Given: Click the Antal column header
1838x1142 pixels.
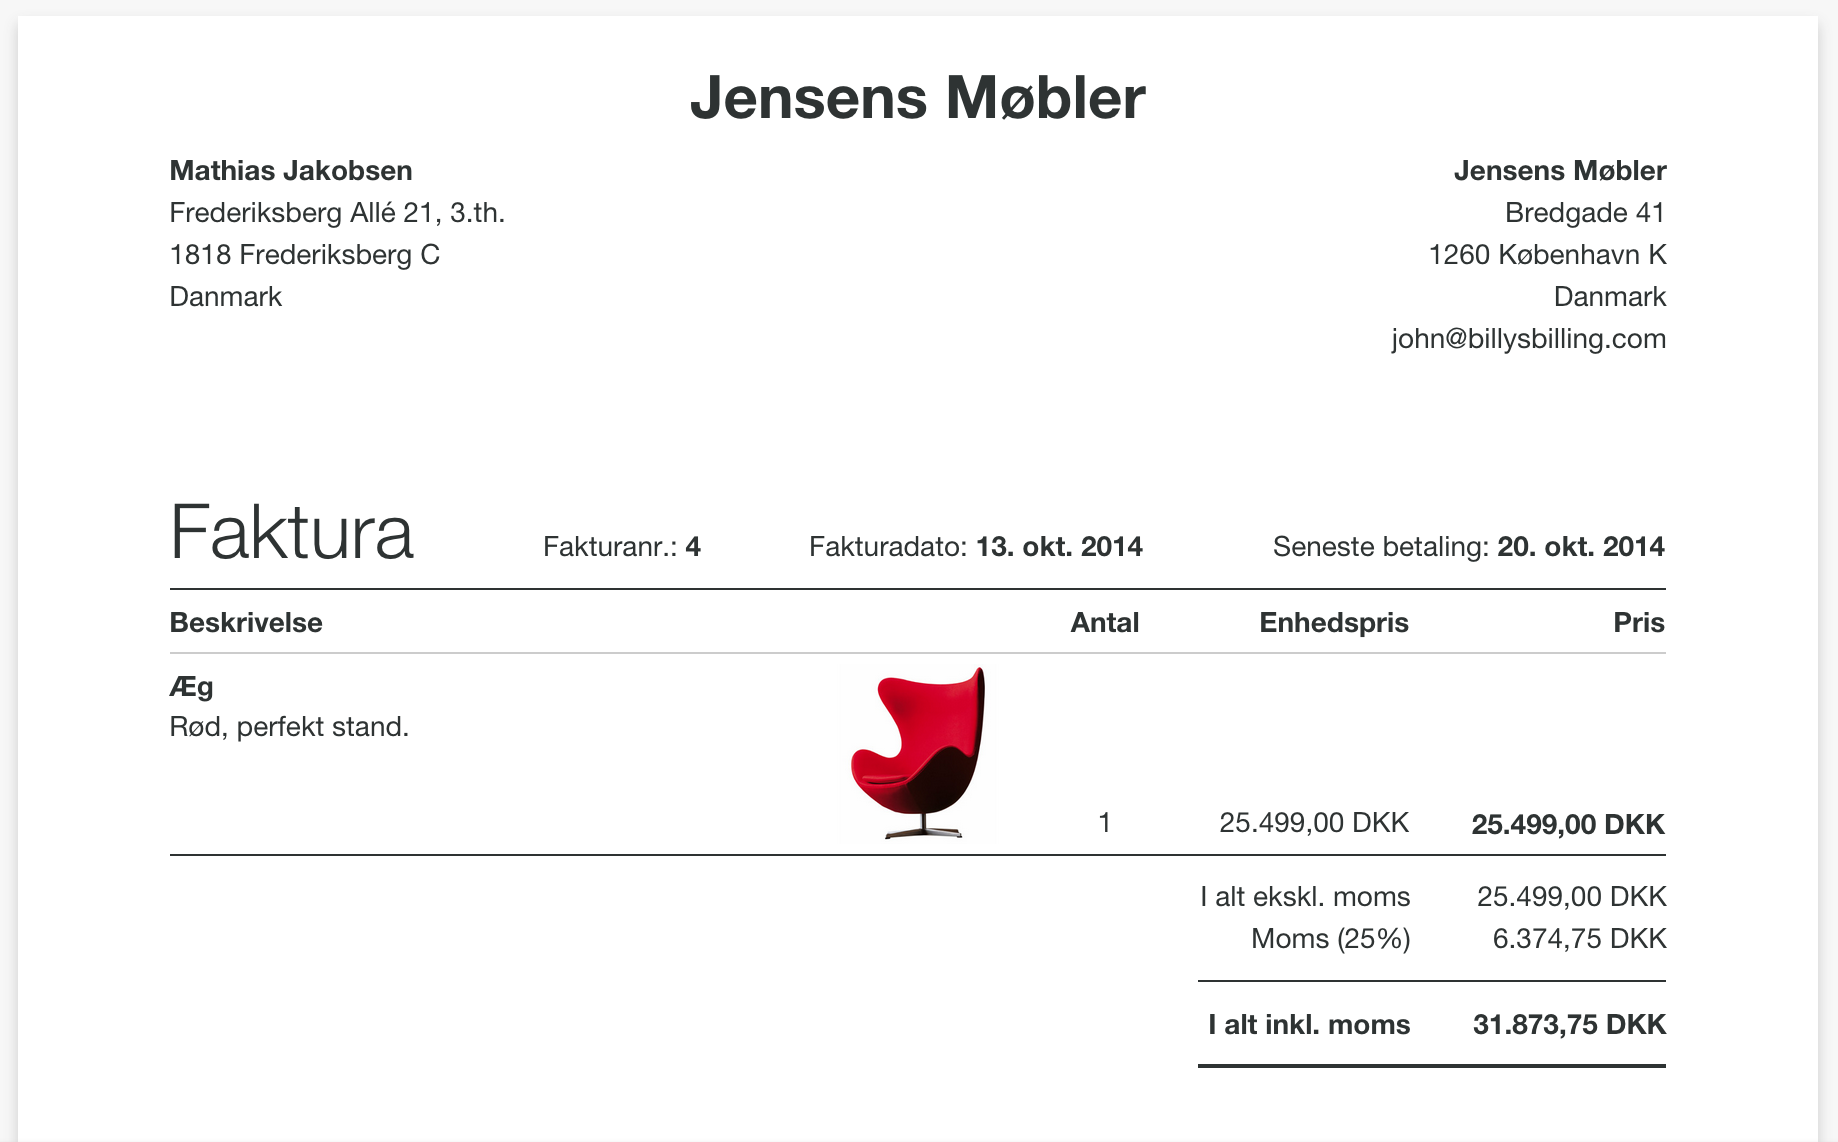Looking at the screenshot, I should click(1104, 623).
